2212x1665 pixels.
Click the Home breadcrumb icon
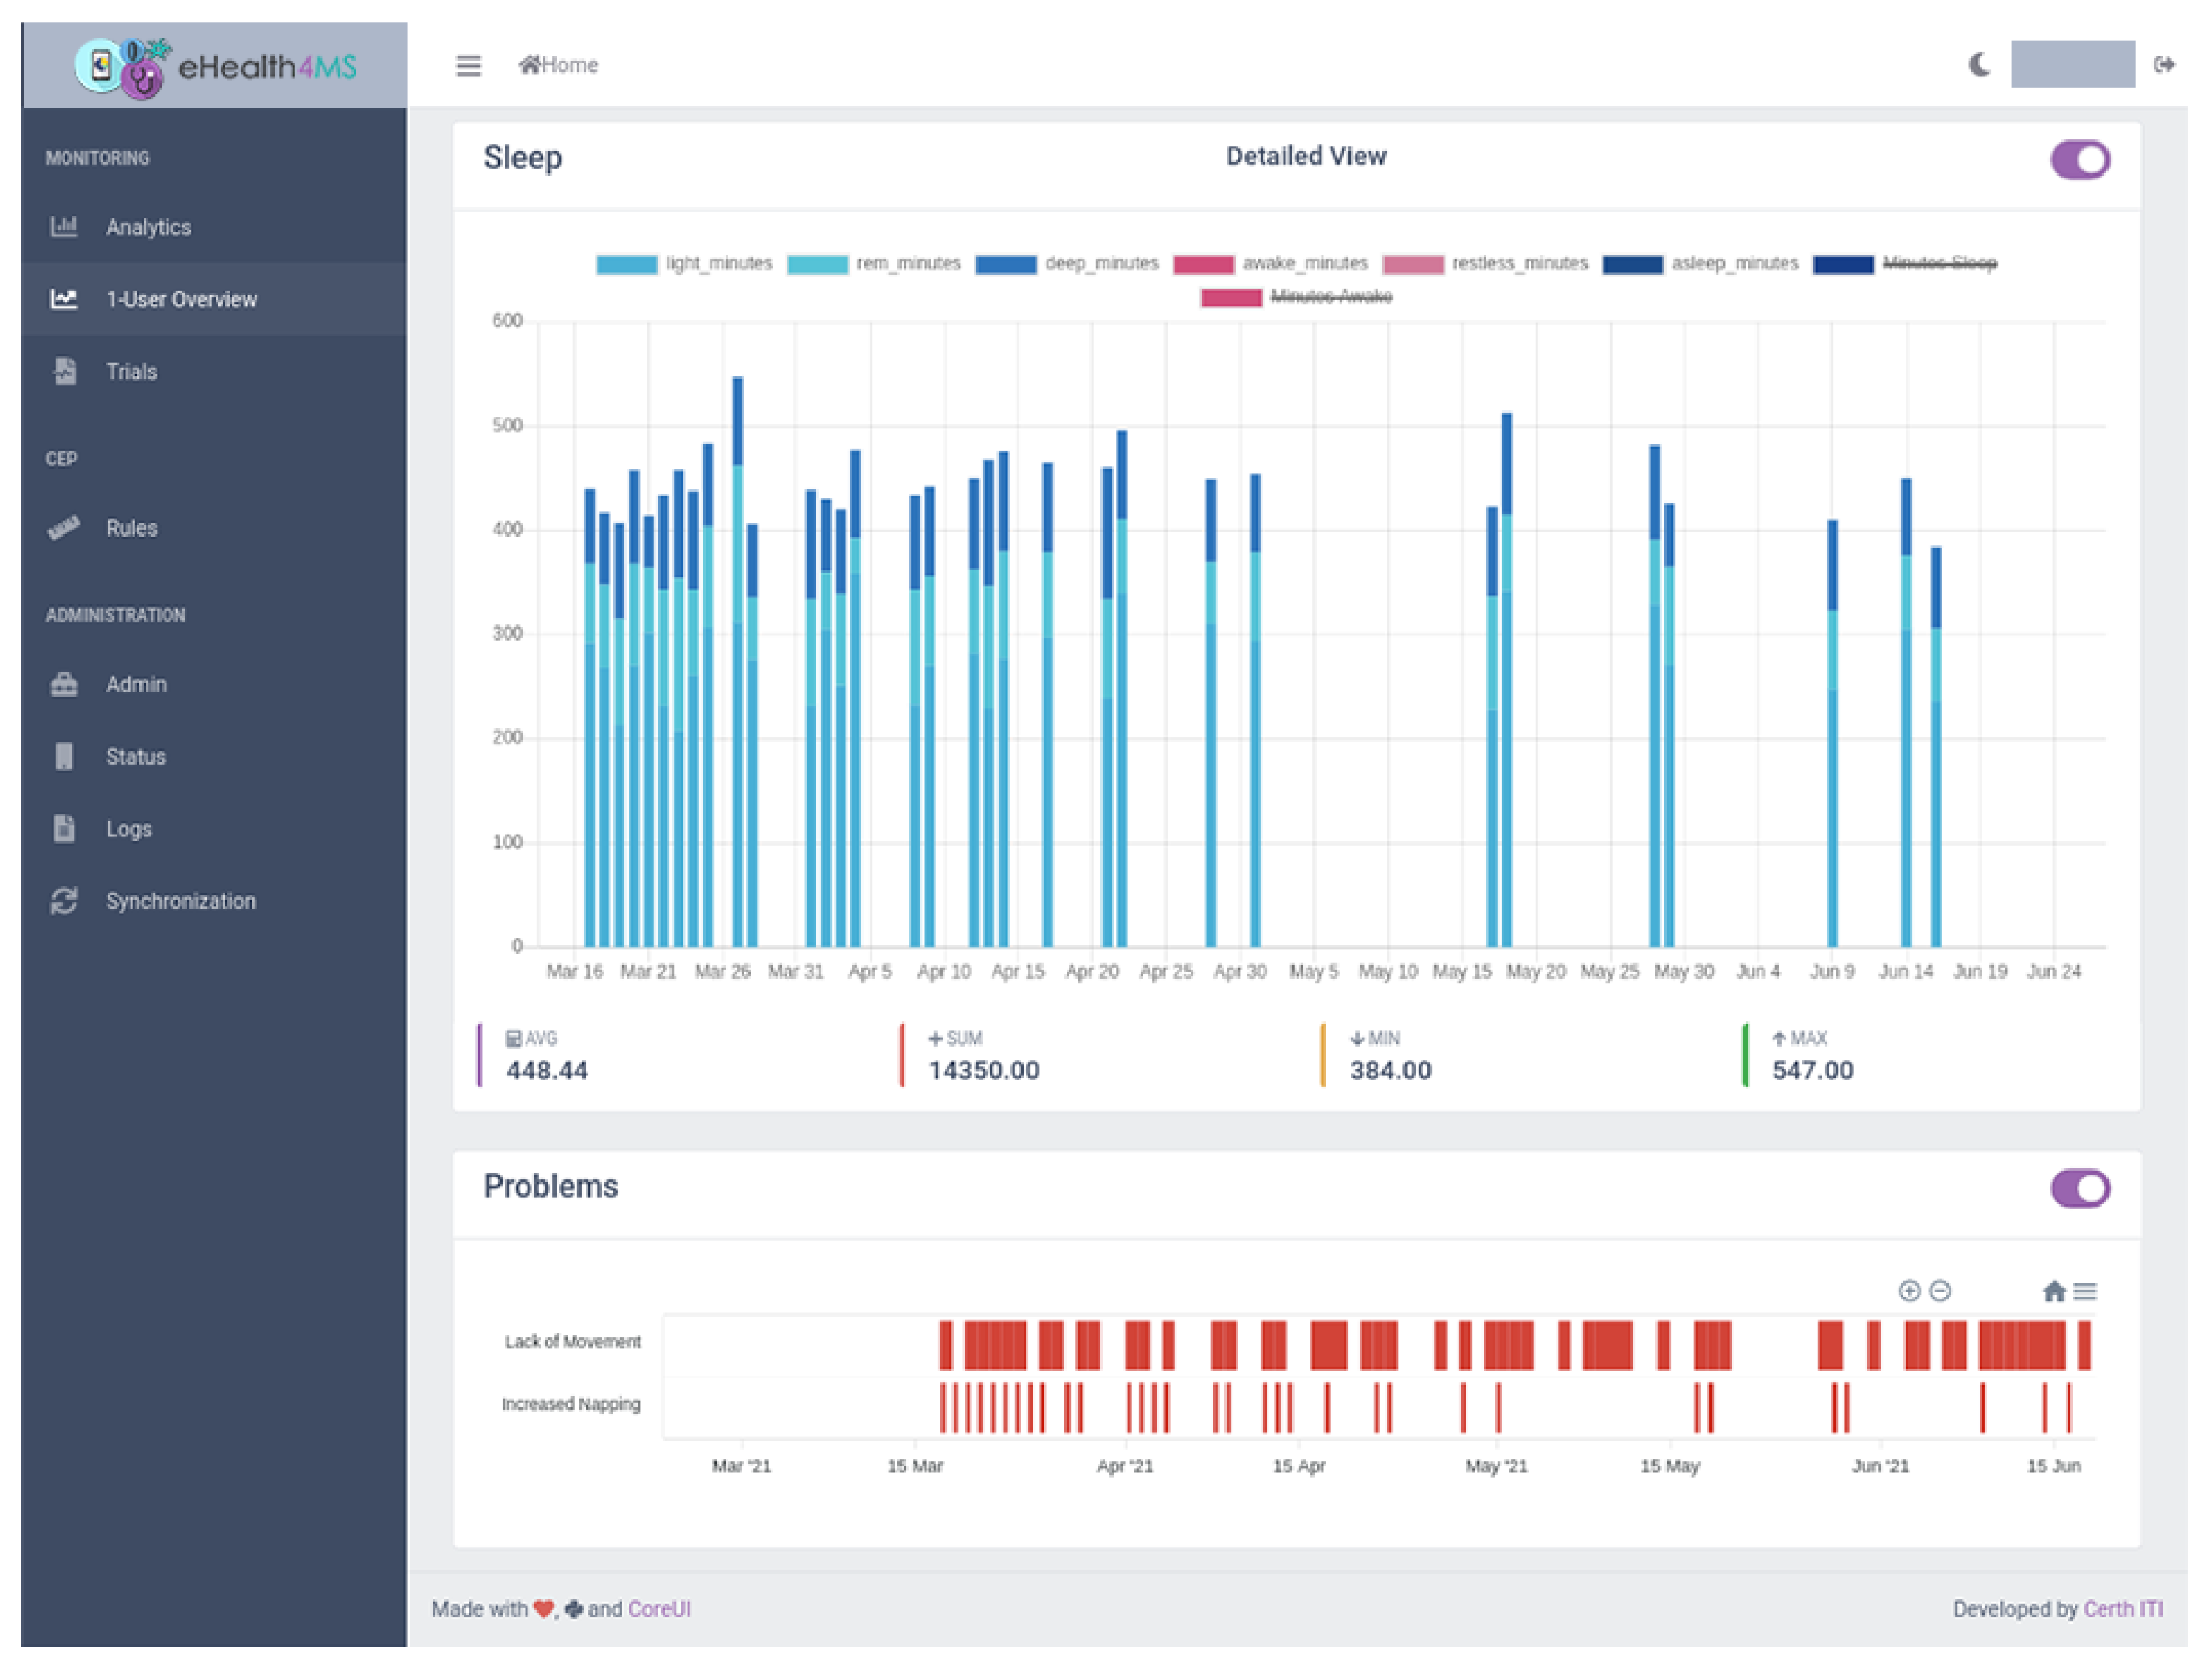click(530, 65)
